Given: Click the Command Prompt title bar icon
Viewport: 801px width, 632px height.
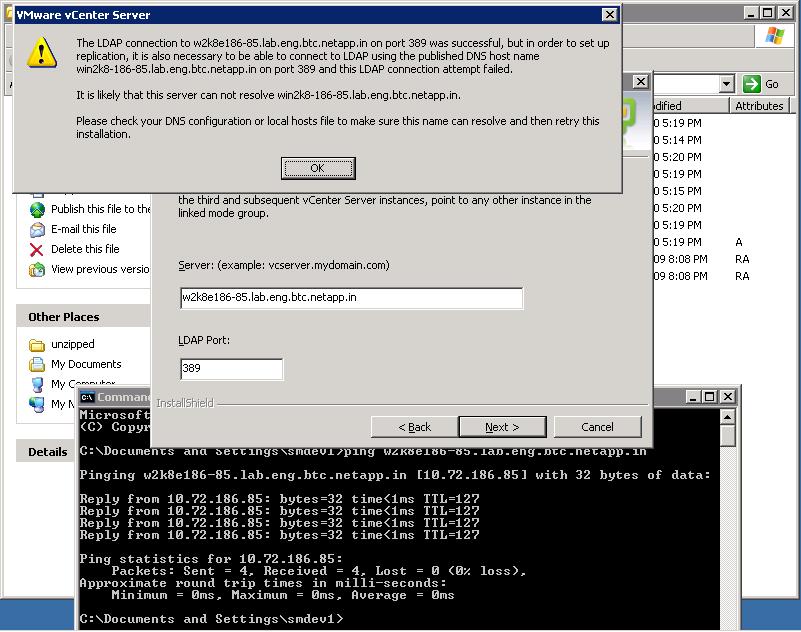Looking at the screenshot, I should (88, 397).
